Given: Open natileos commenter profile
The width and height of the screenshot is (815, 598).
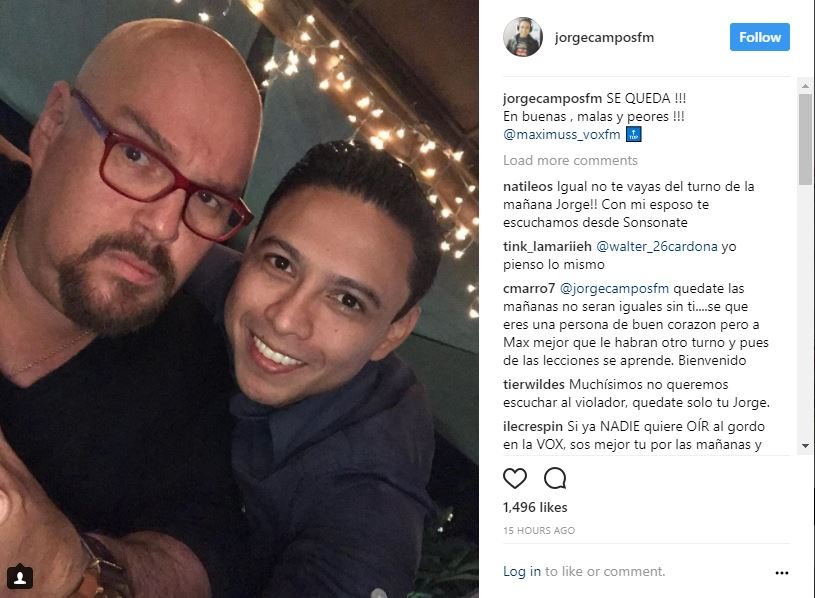Looking at the screenshot, I should tap(528, 187).
